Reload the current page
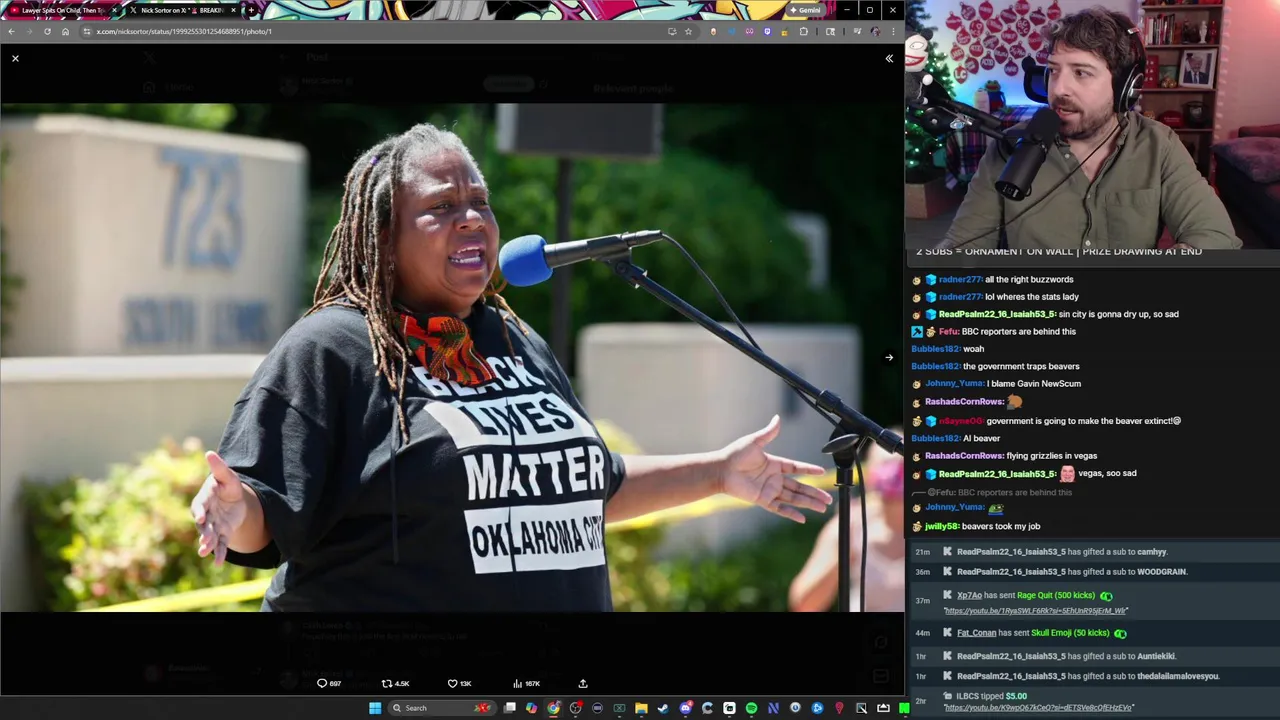 point(47,31)
